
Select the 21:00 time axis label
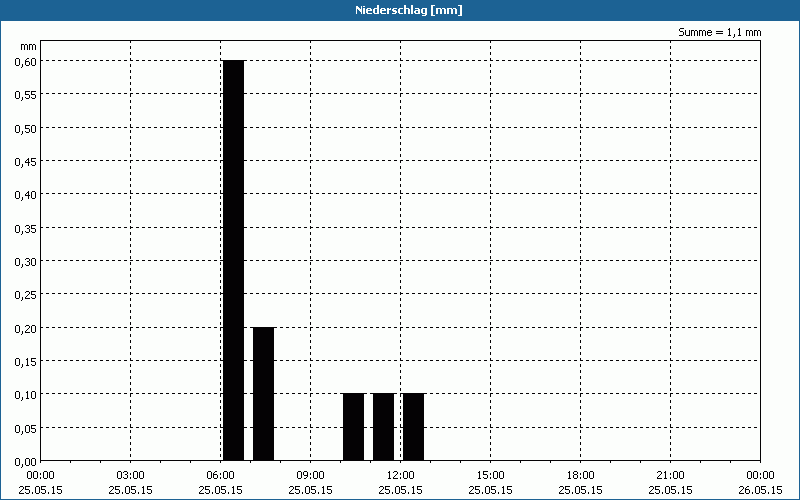click(670, 476)
